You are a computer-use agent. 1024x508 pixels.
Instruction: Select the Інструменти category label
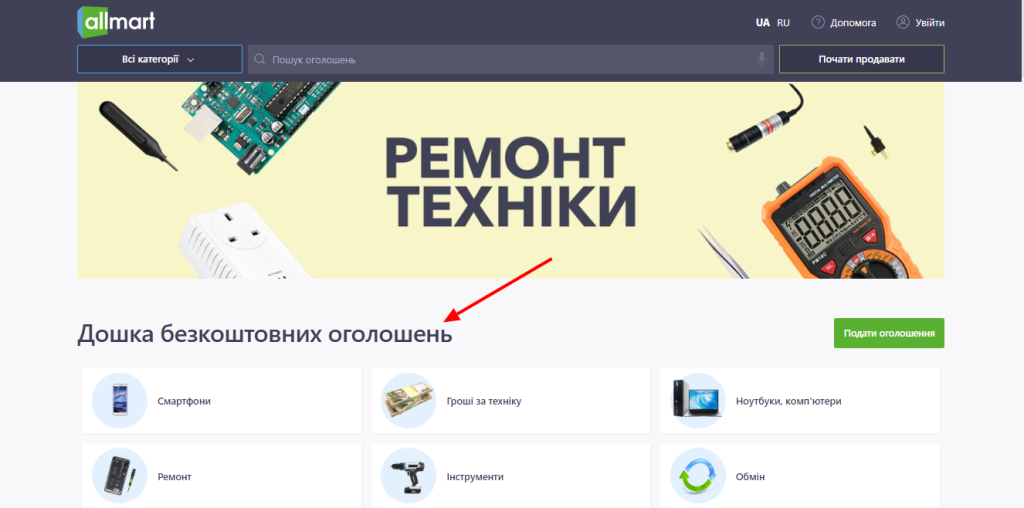coord(475,477)
